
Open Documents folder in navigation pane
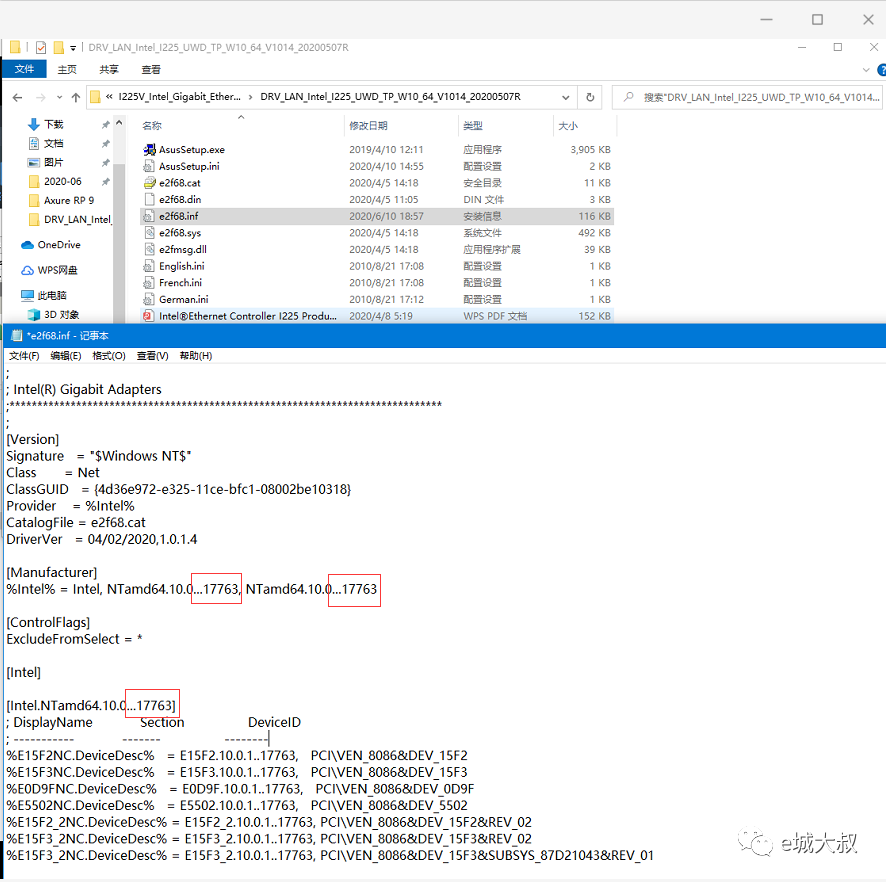pos(54,144)
